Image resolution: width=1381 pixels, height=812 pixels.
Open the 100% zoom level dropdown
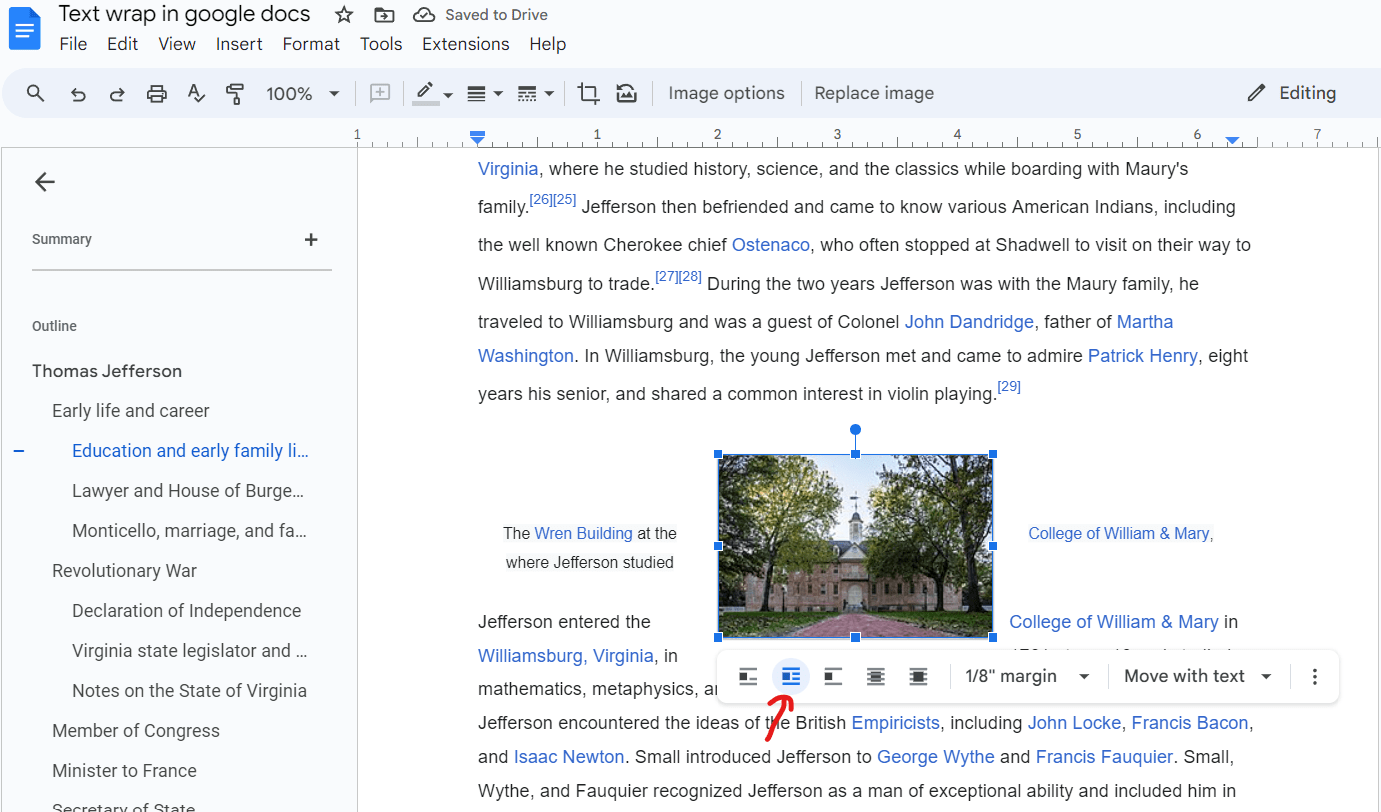point(295,92)
